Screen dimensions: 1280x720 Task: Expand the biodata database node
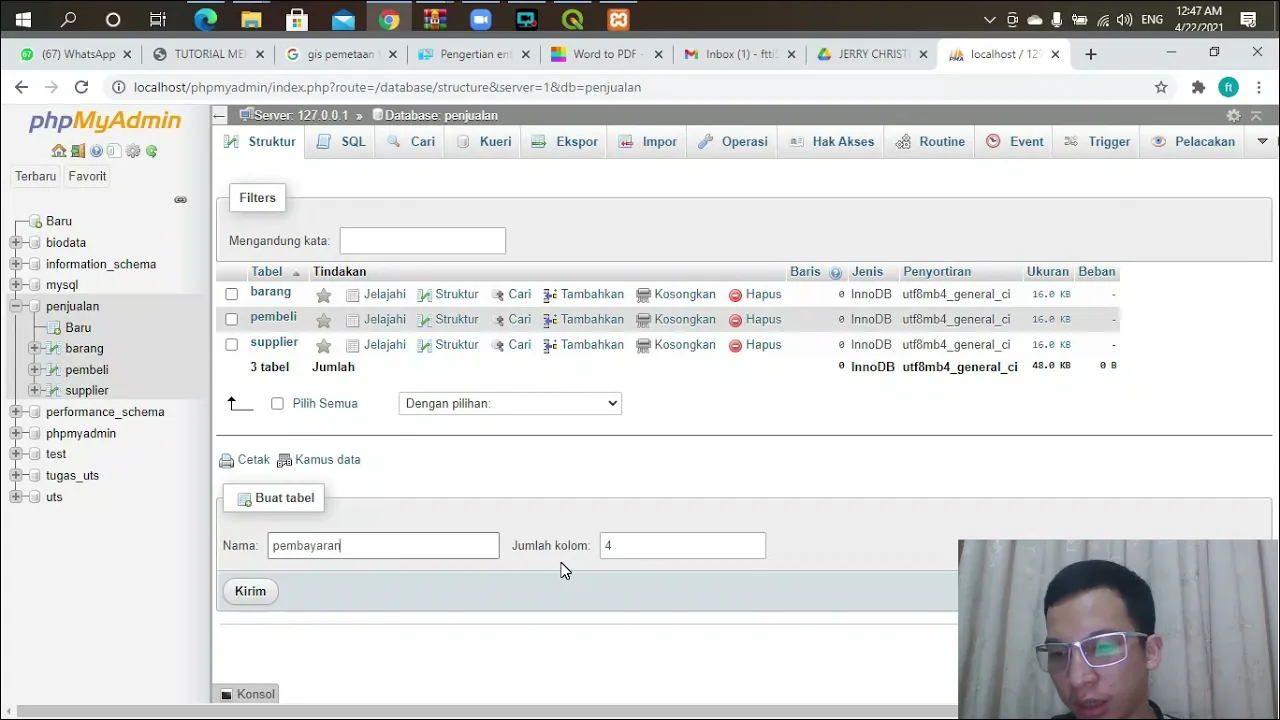point(15,243)
